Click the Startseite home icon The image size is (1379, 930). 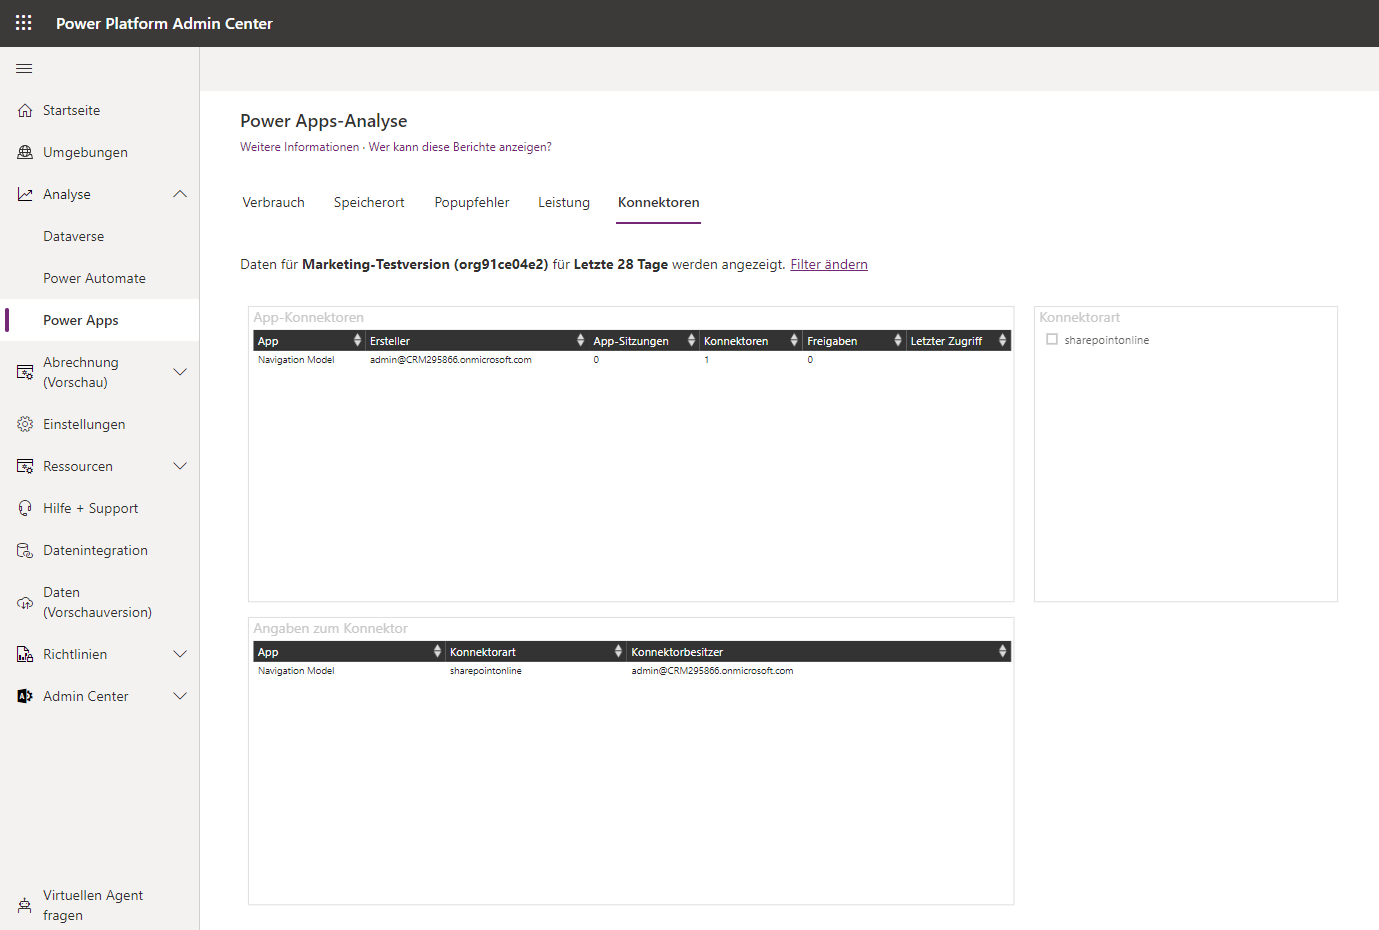point(25,111)
